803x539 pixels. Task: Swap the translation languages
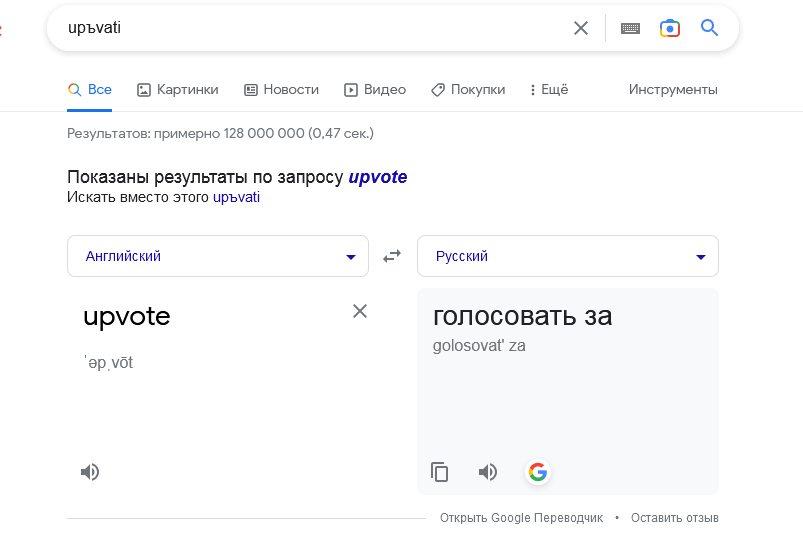[392, 256]
